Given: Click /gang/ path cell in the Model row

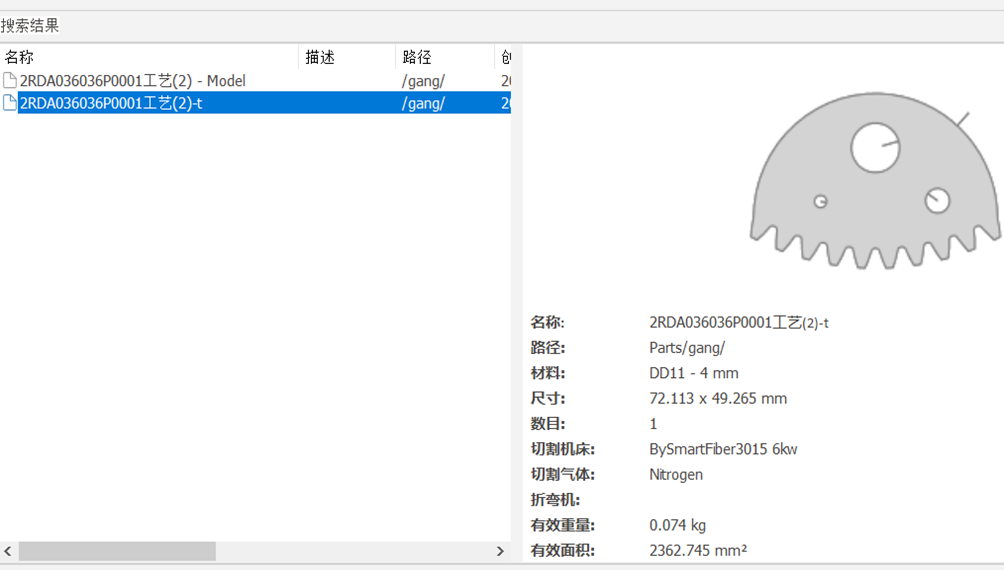Looking at the screenshot, I should coord(423,81).
